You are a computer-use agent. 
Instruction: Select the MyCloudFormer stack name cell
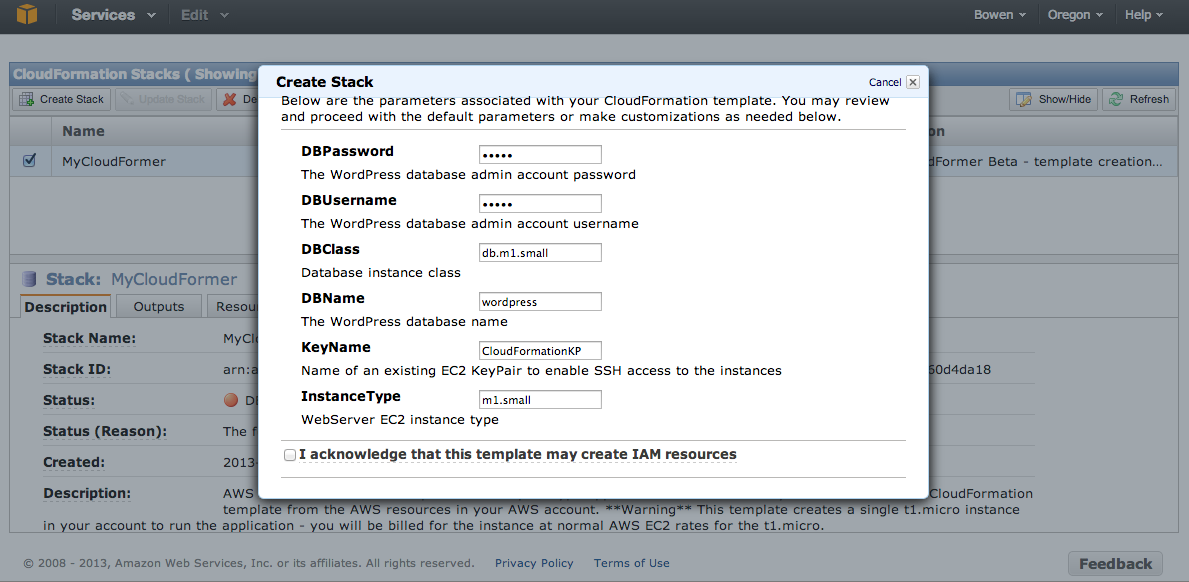pyautogui.click(x=114, y=161)
